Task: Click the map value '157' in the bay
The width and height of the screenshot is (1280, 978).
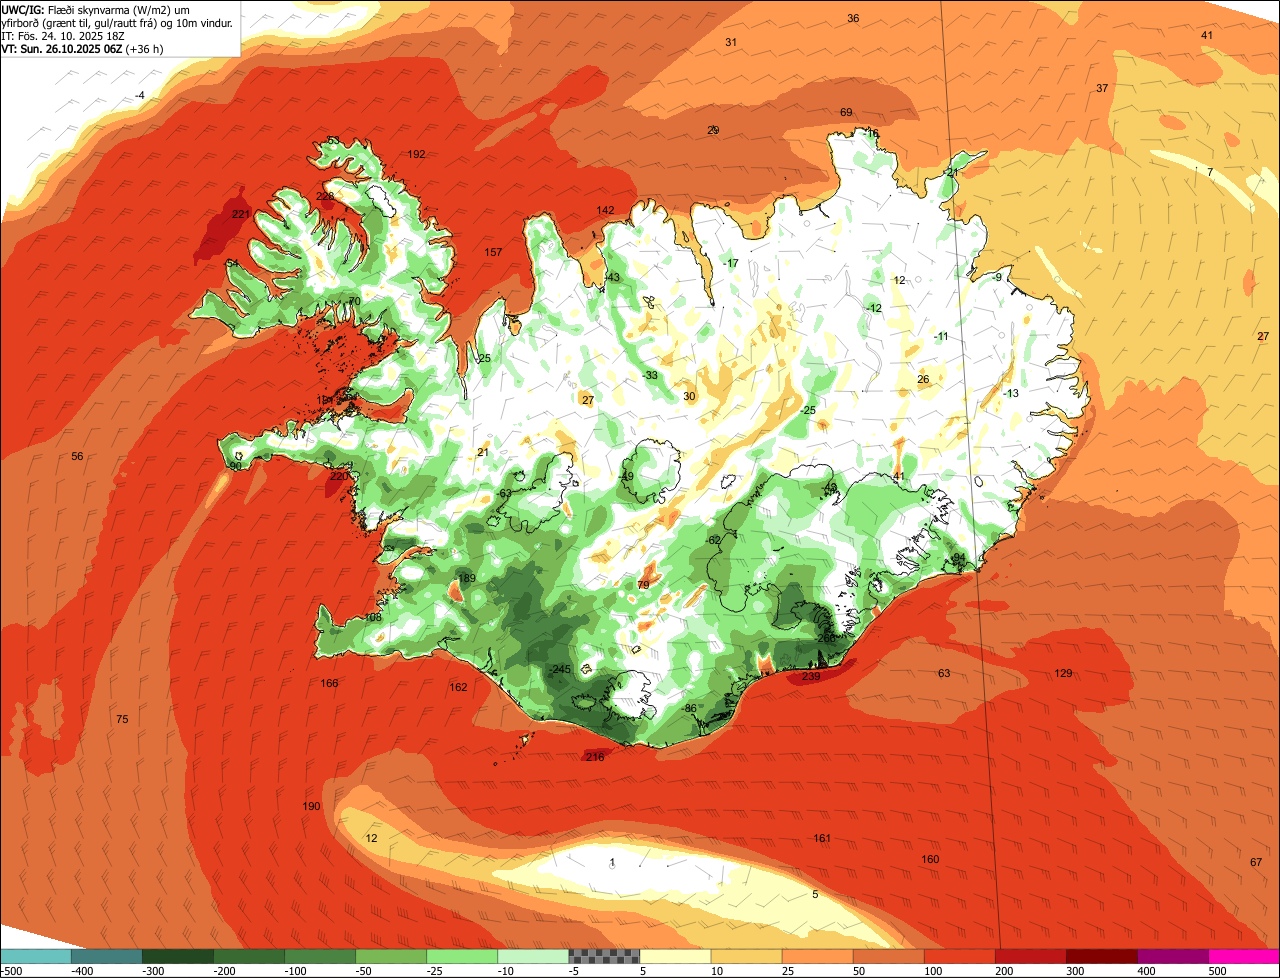Action: (x=493, y=252)
